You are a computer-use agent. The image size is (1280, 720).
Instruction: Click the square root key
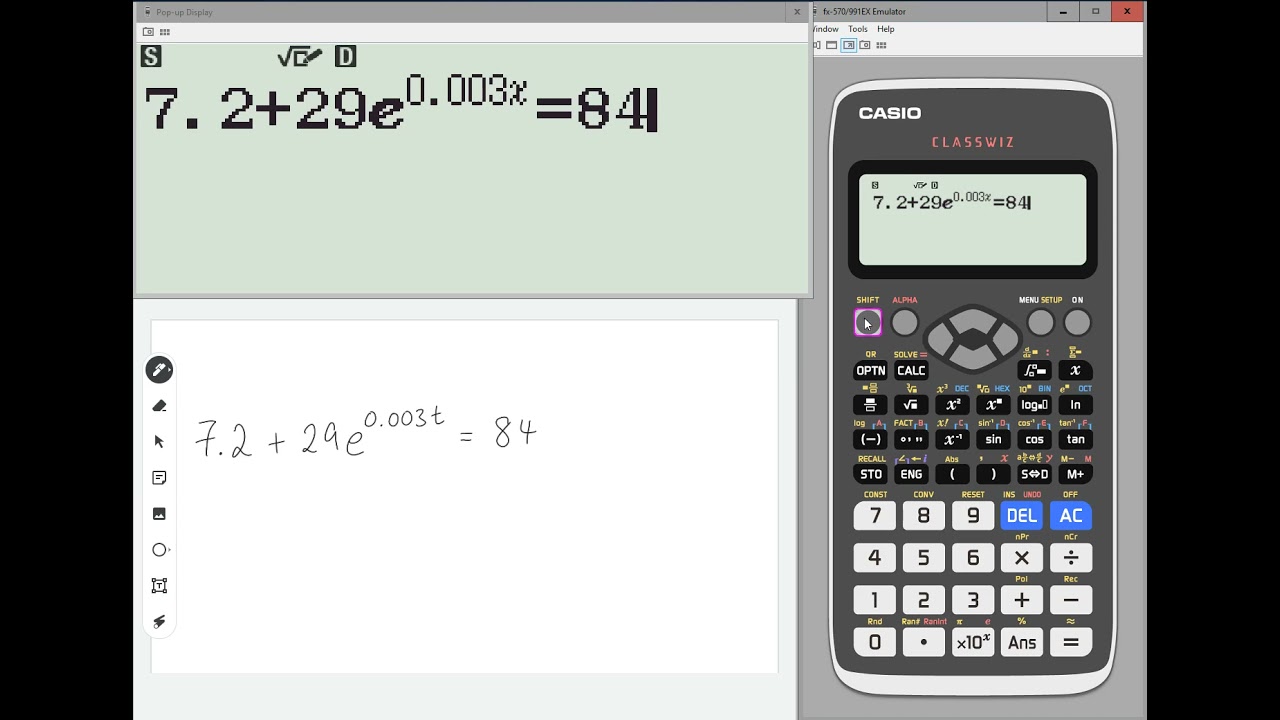[911, 405]
